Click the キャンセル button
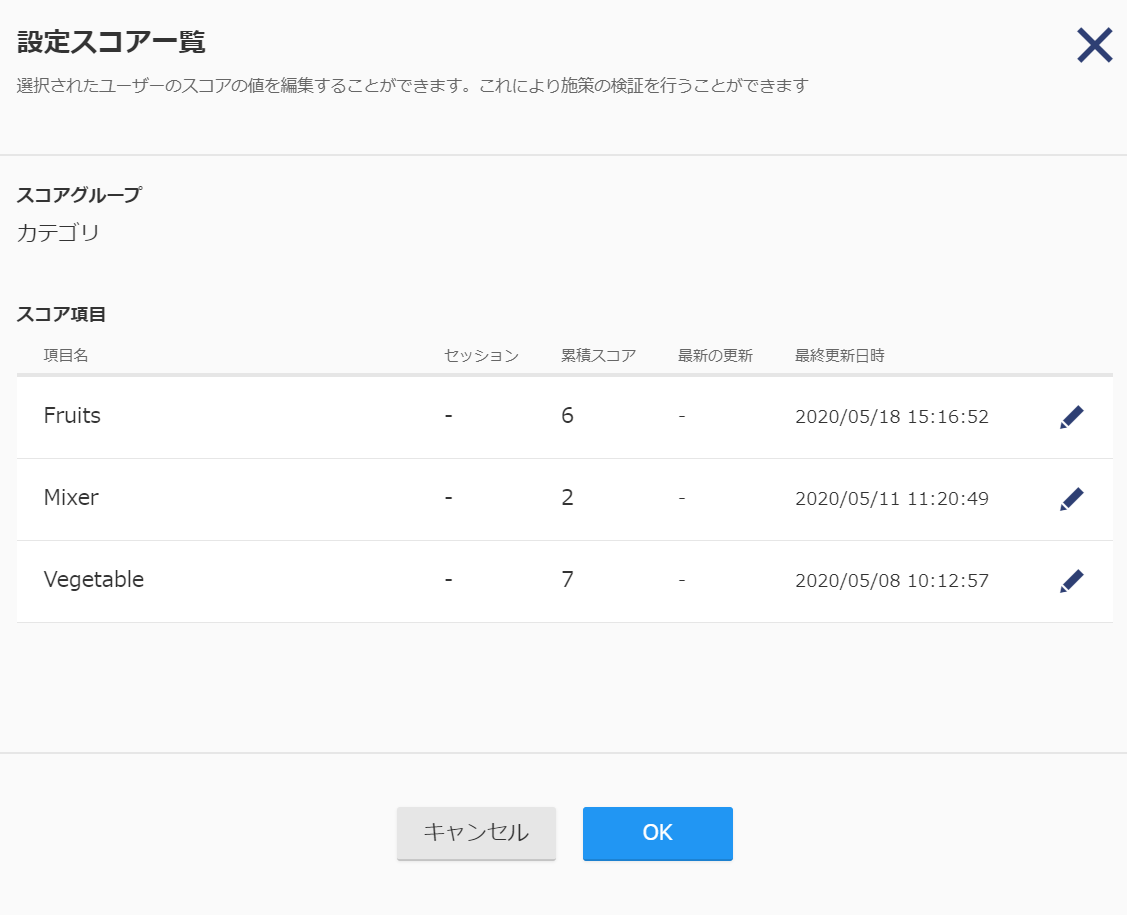 coord(477,833)
